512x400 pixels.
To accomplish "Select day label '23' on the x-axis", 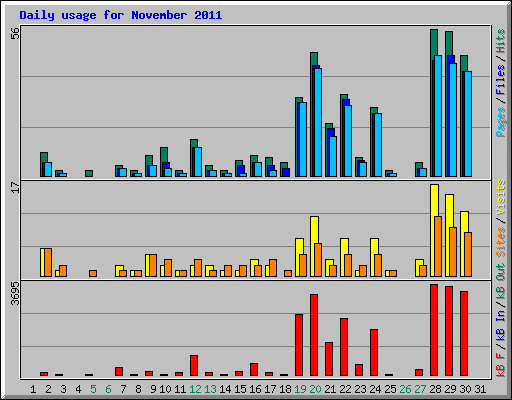I will (x=360, y=389).
